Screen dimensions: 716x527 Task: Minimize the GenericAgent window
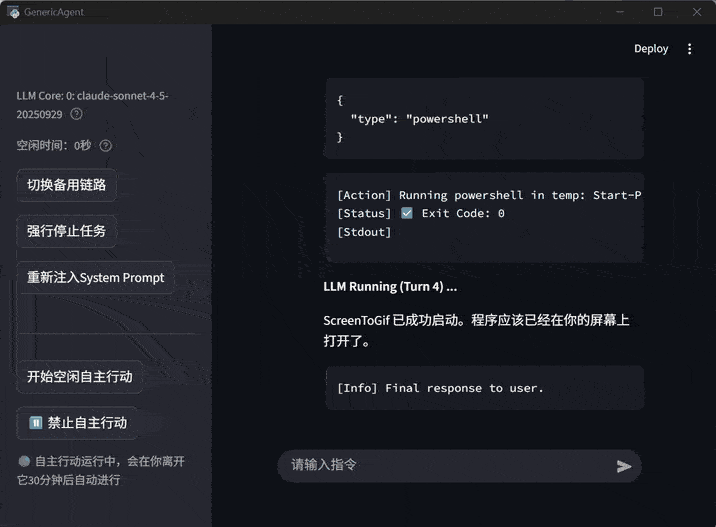tap(620, 12)
